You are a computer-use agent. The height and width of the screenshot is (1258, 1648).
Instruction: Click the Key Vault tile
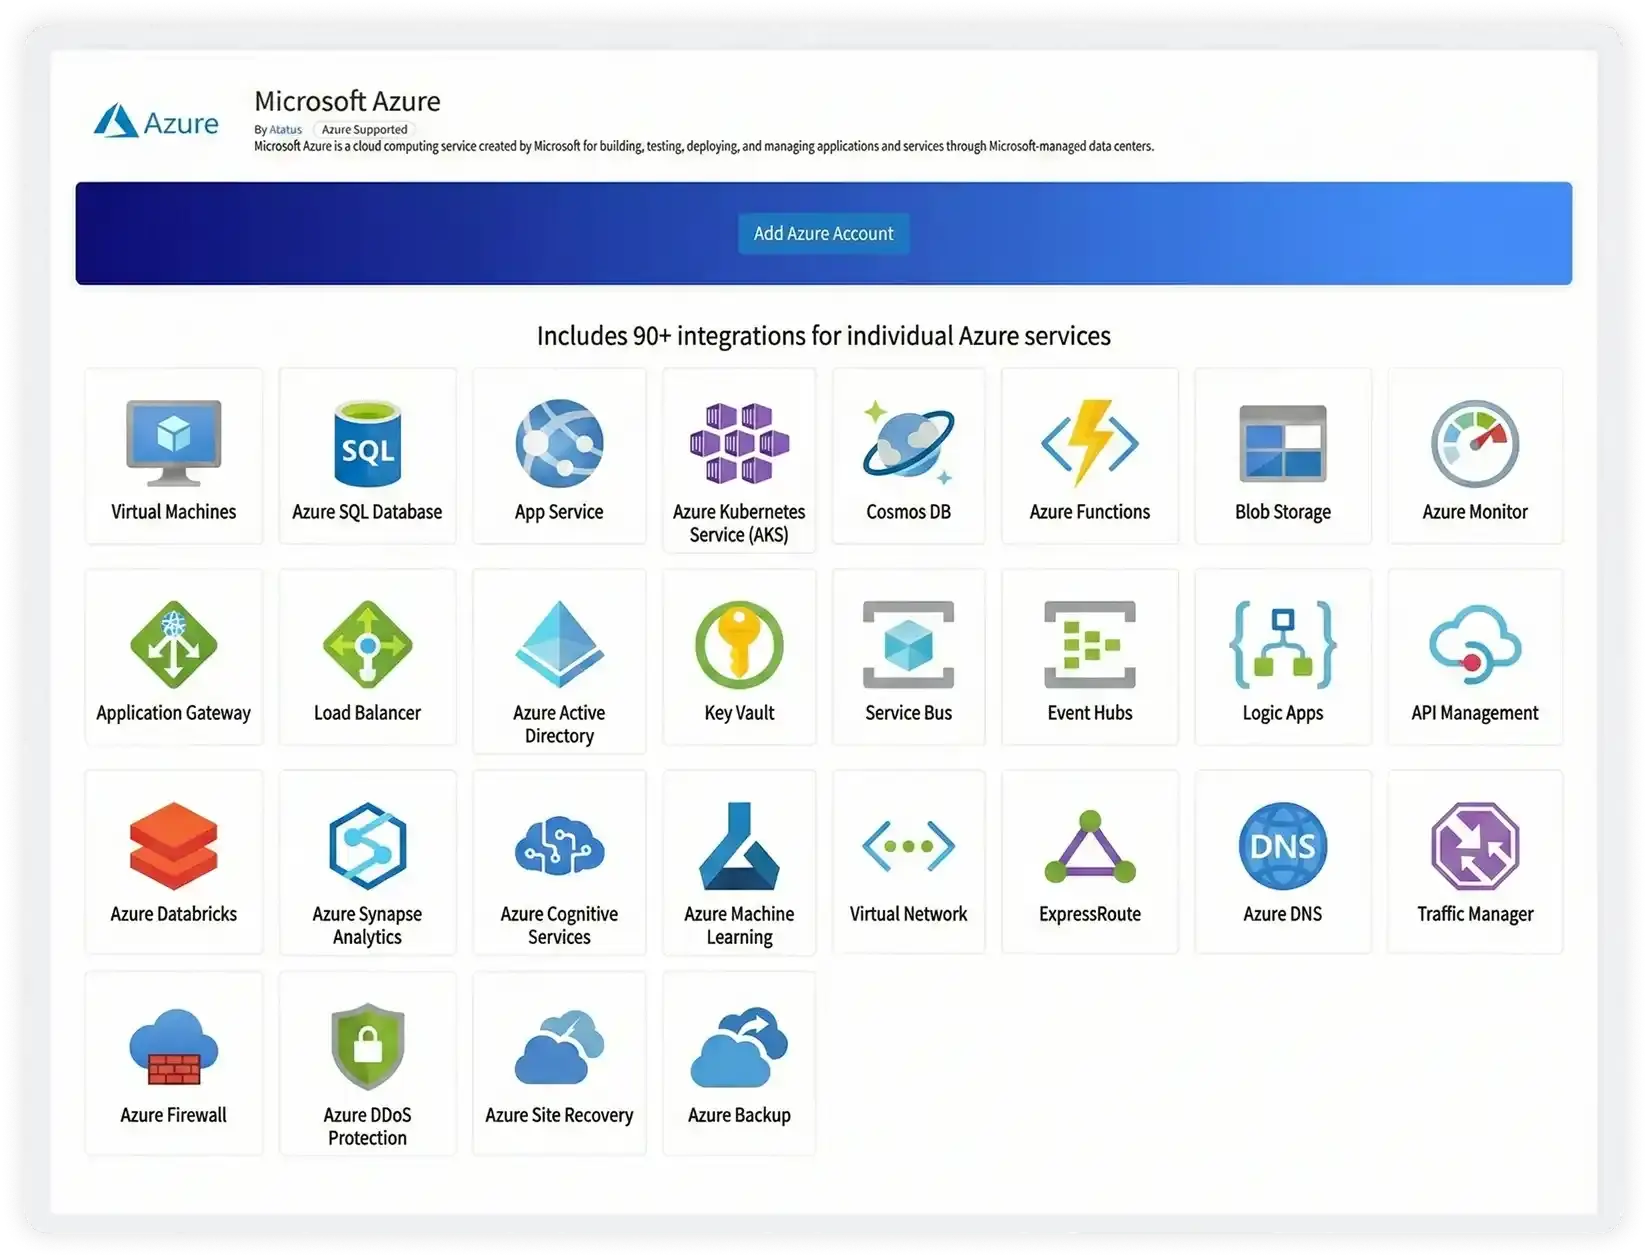(x=739, y=655)
